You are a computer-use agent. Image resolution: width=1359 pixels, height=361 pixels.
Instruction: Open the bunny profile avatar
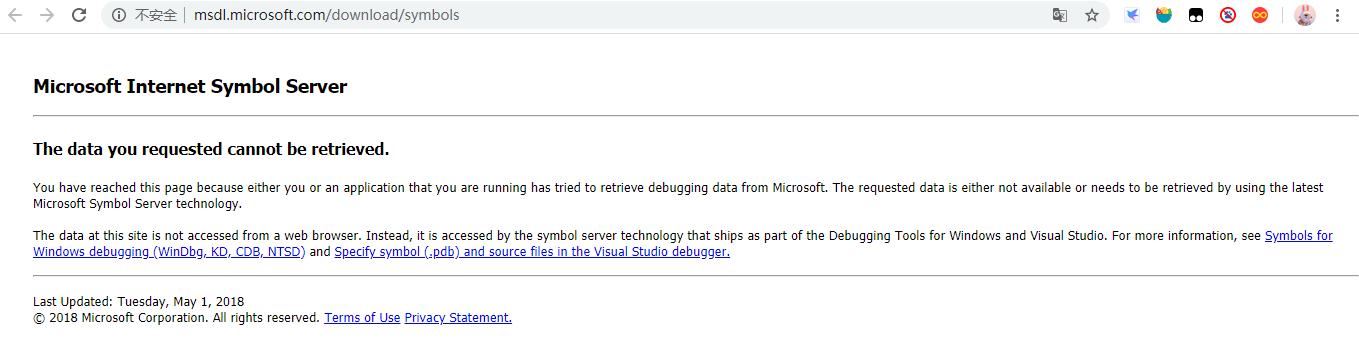(x=1305, y=15)
